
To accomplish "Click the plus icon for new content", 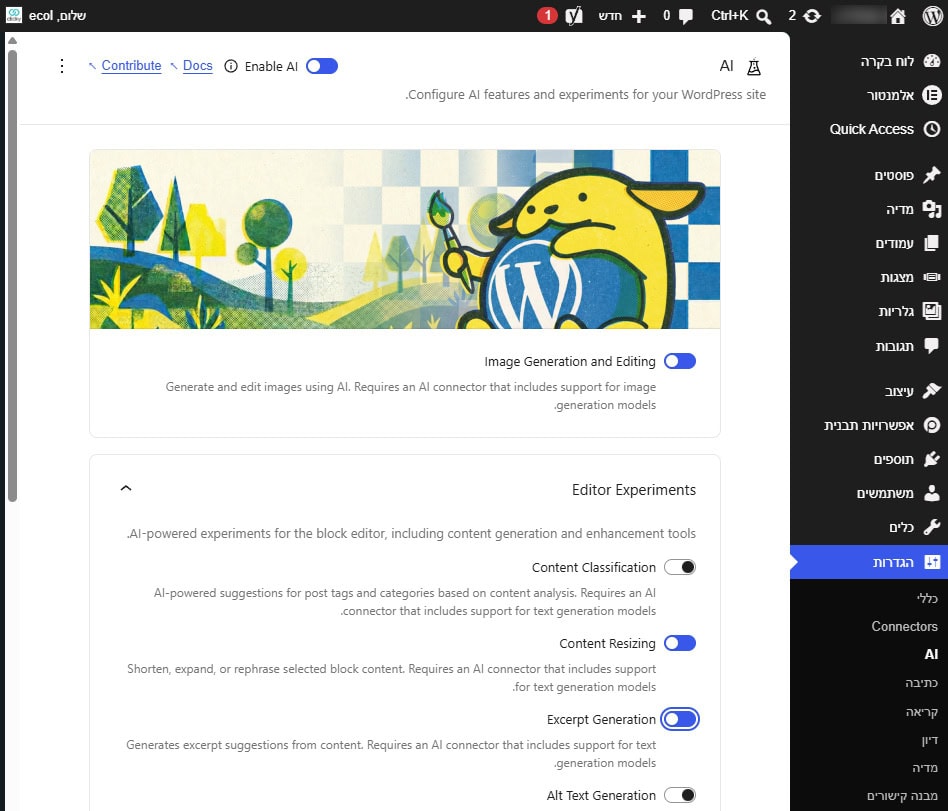I will pyautogui.click(x=638, y=16).
